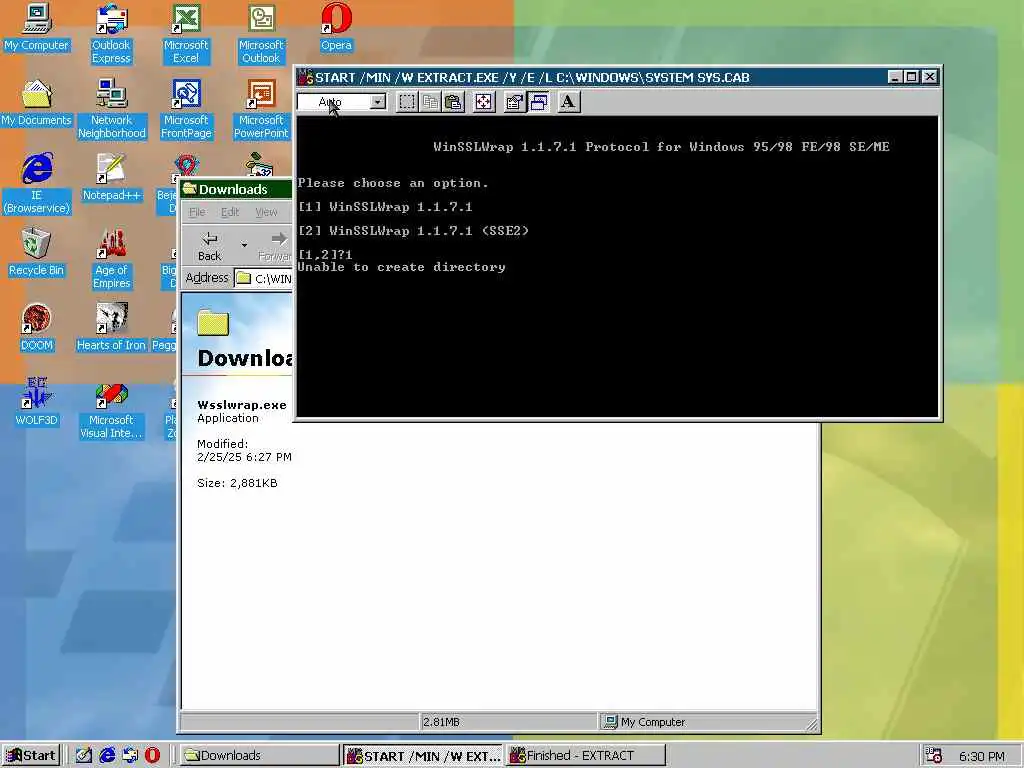Select Outlook Express desktop icon
This screenshot has width=1024, height=768.
point(111,34)
